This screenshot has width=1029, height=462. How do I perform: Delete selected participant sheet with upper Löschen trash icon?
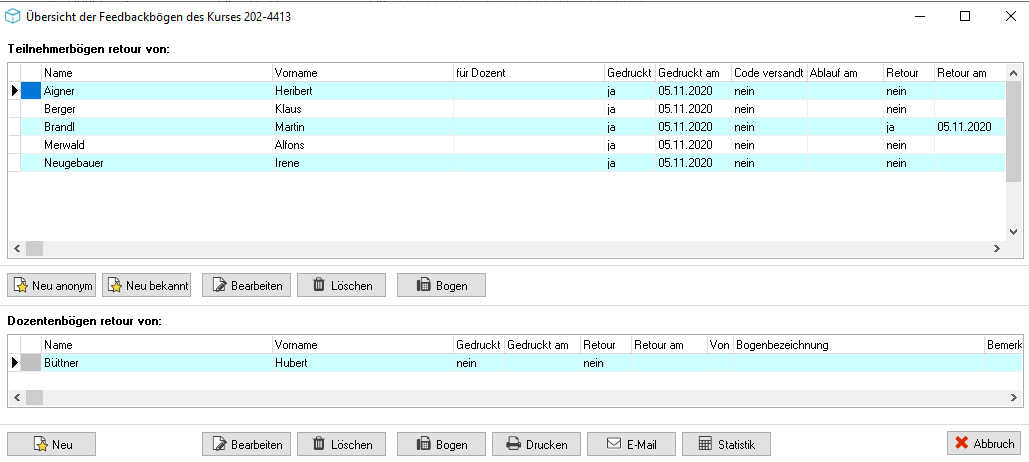(341, 285)
